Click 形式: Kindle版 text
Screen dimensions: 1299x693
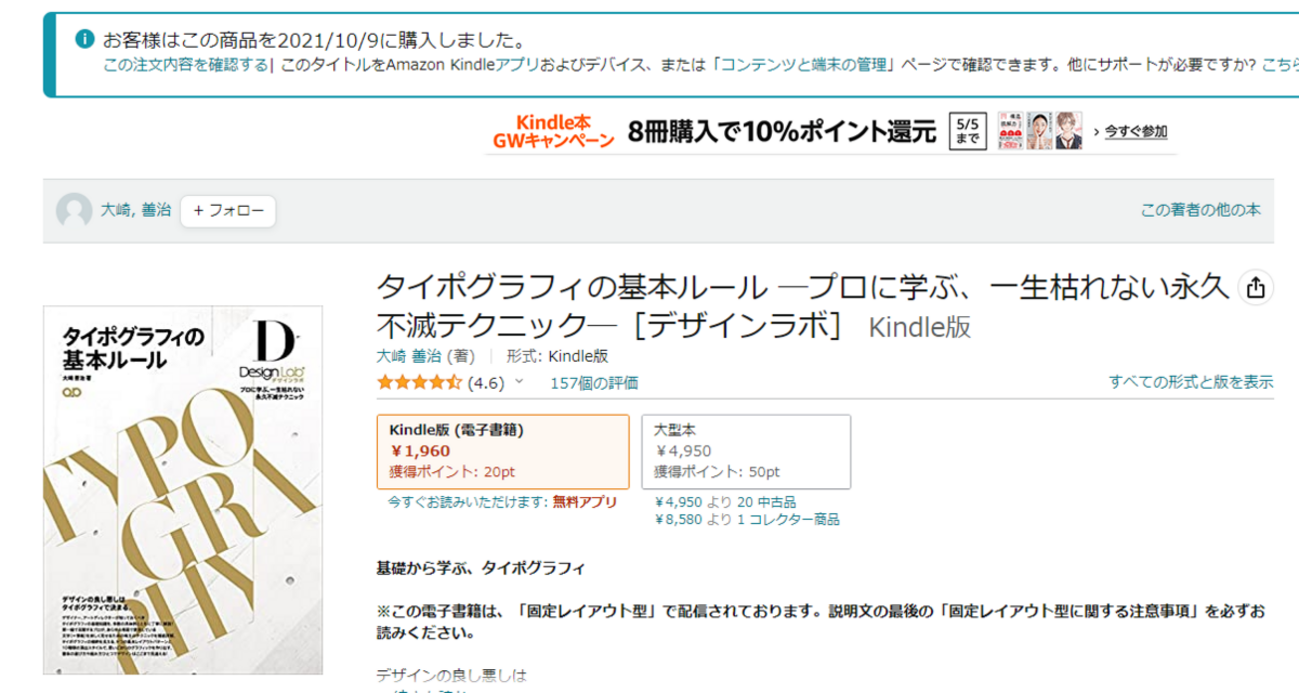557,356
